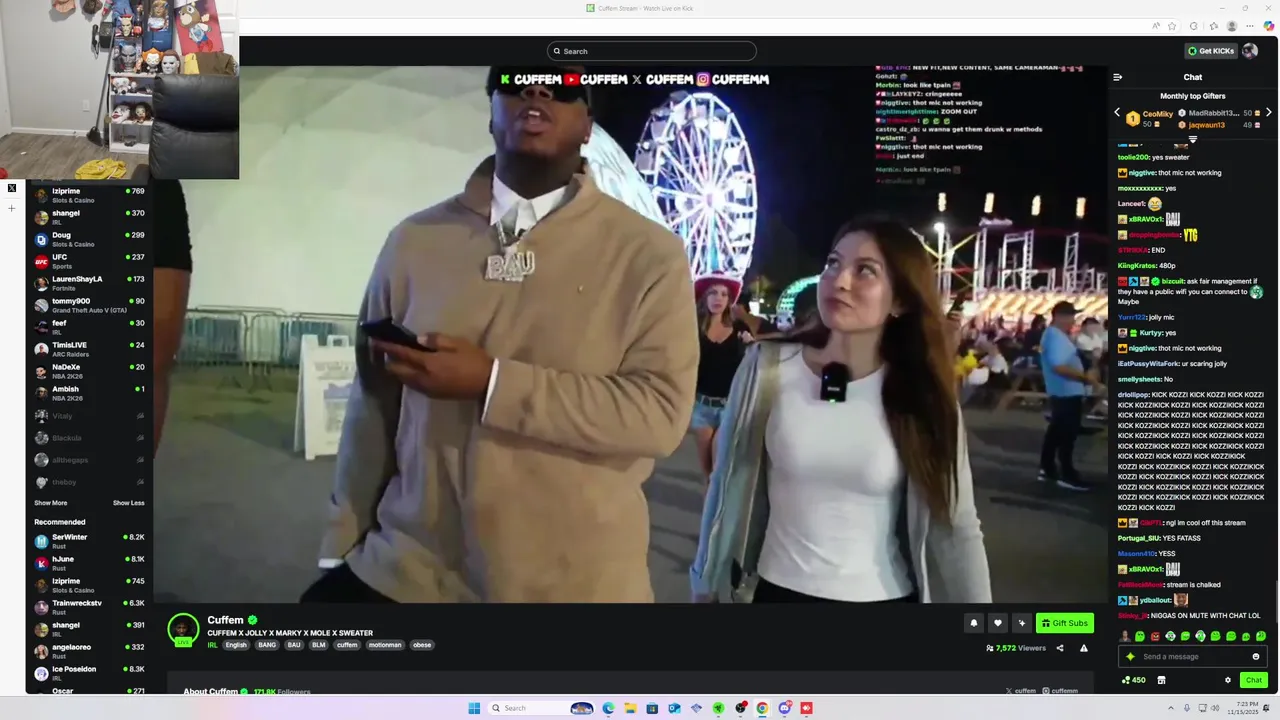Screen dimensions: 1280x720
Task: Open Razer app from the taskbar
Action: (718, 708)
